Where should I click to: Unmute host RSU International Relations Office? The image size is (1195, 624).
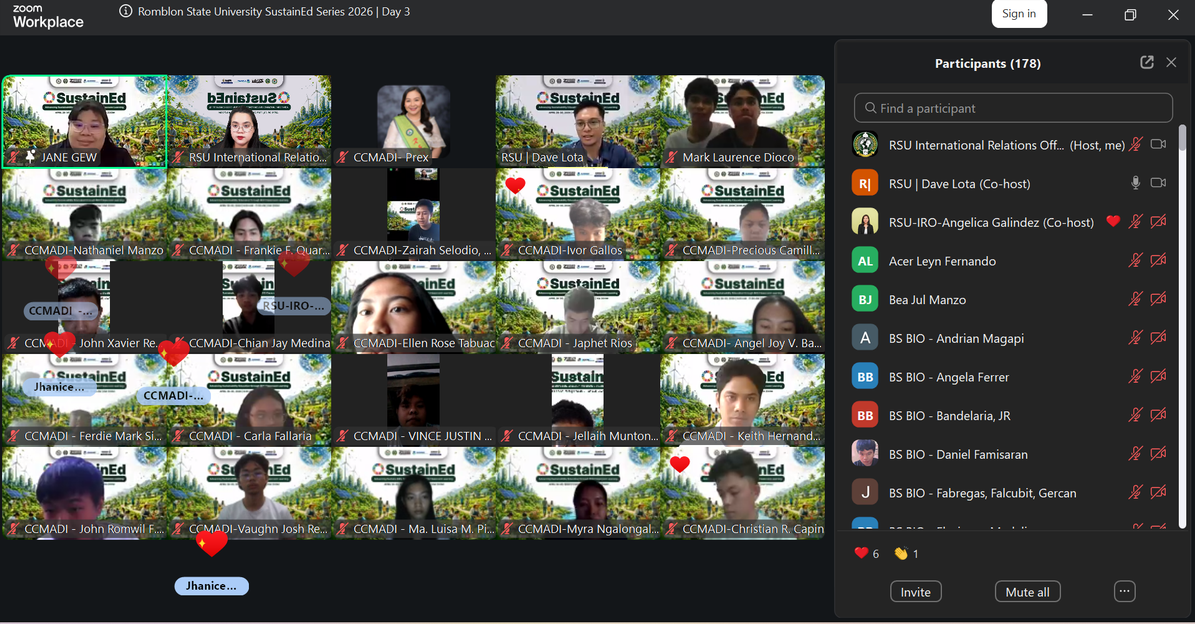tap(1135, 145)
